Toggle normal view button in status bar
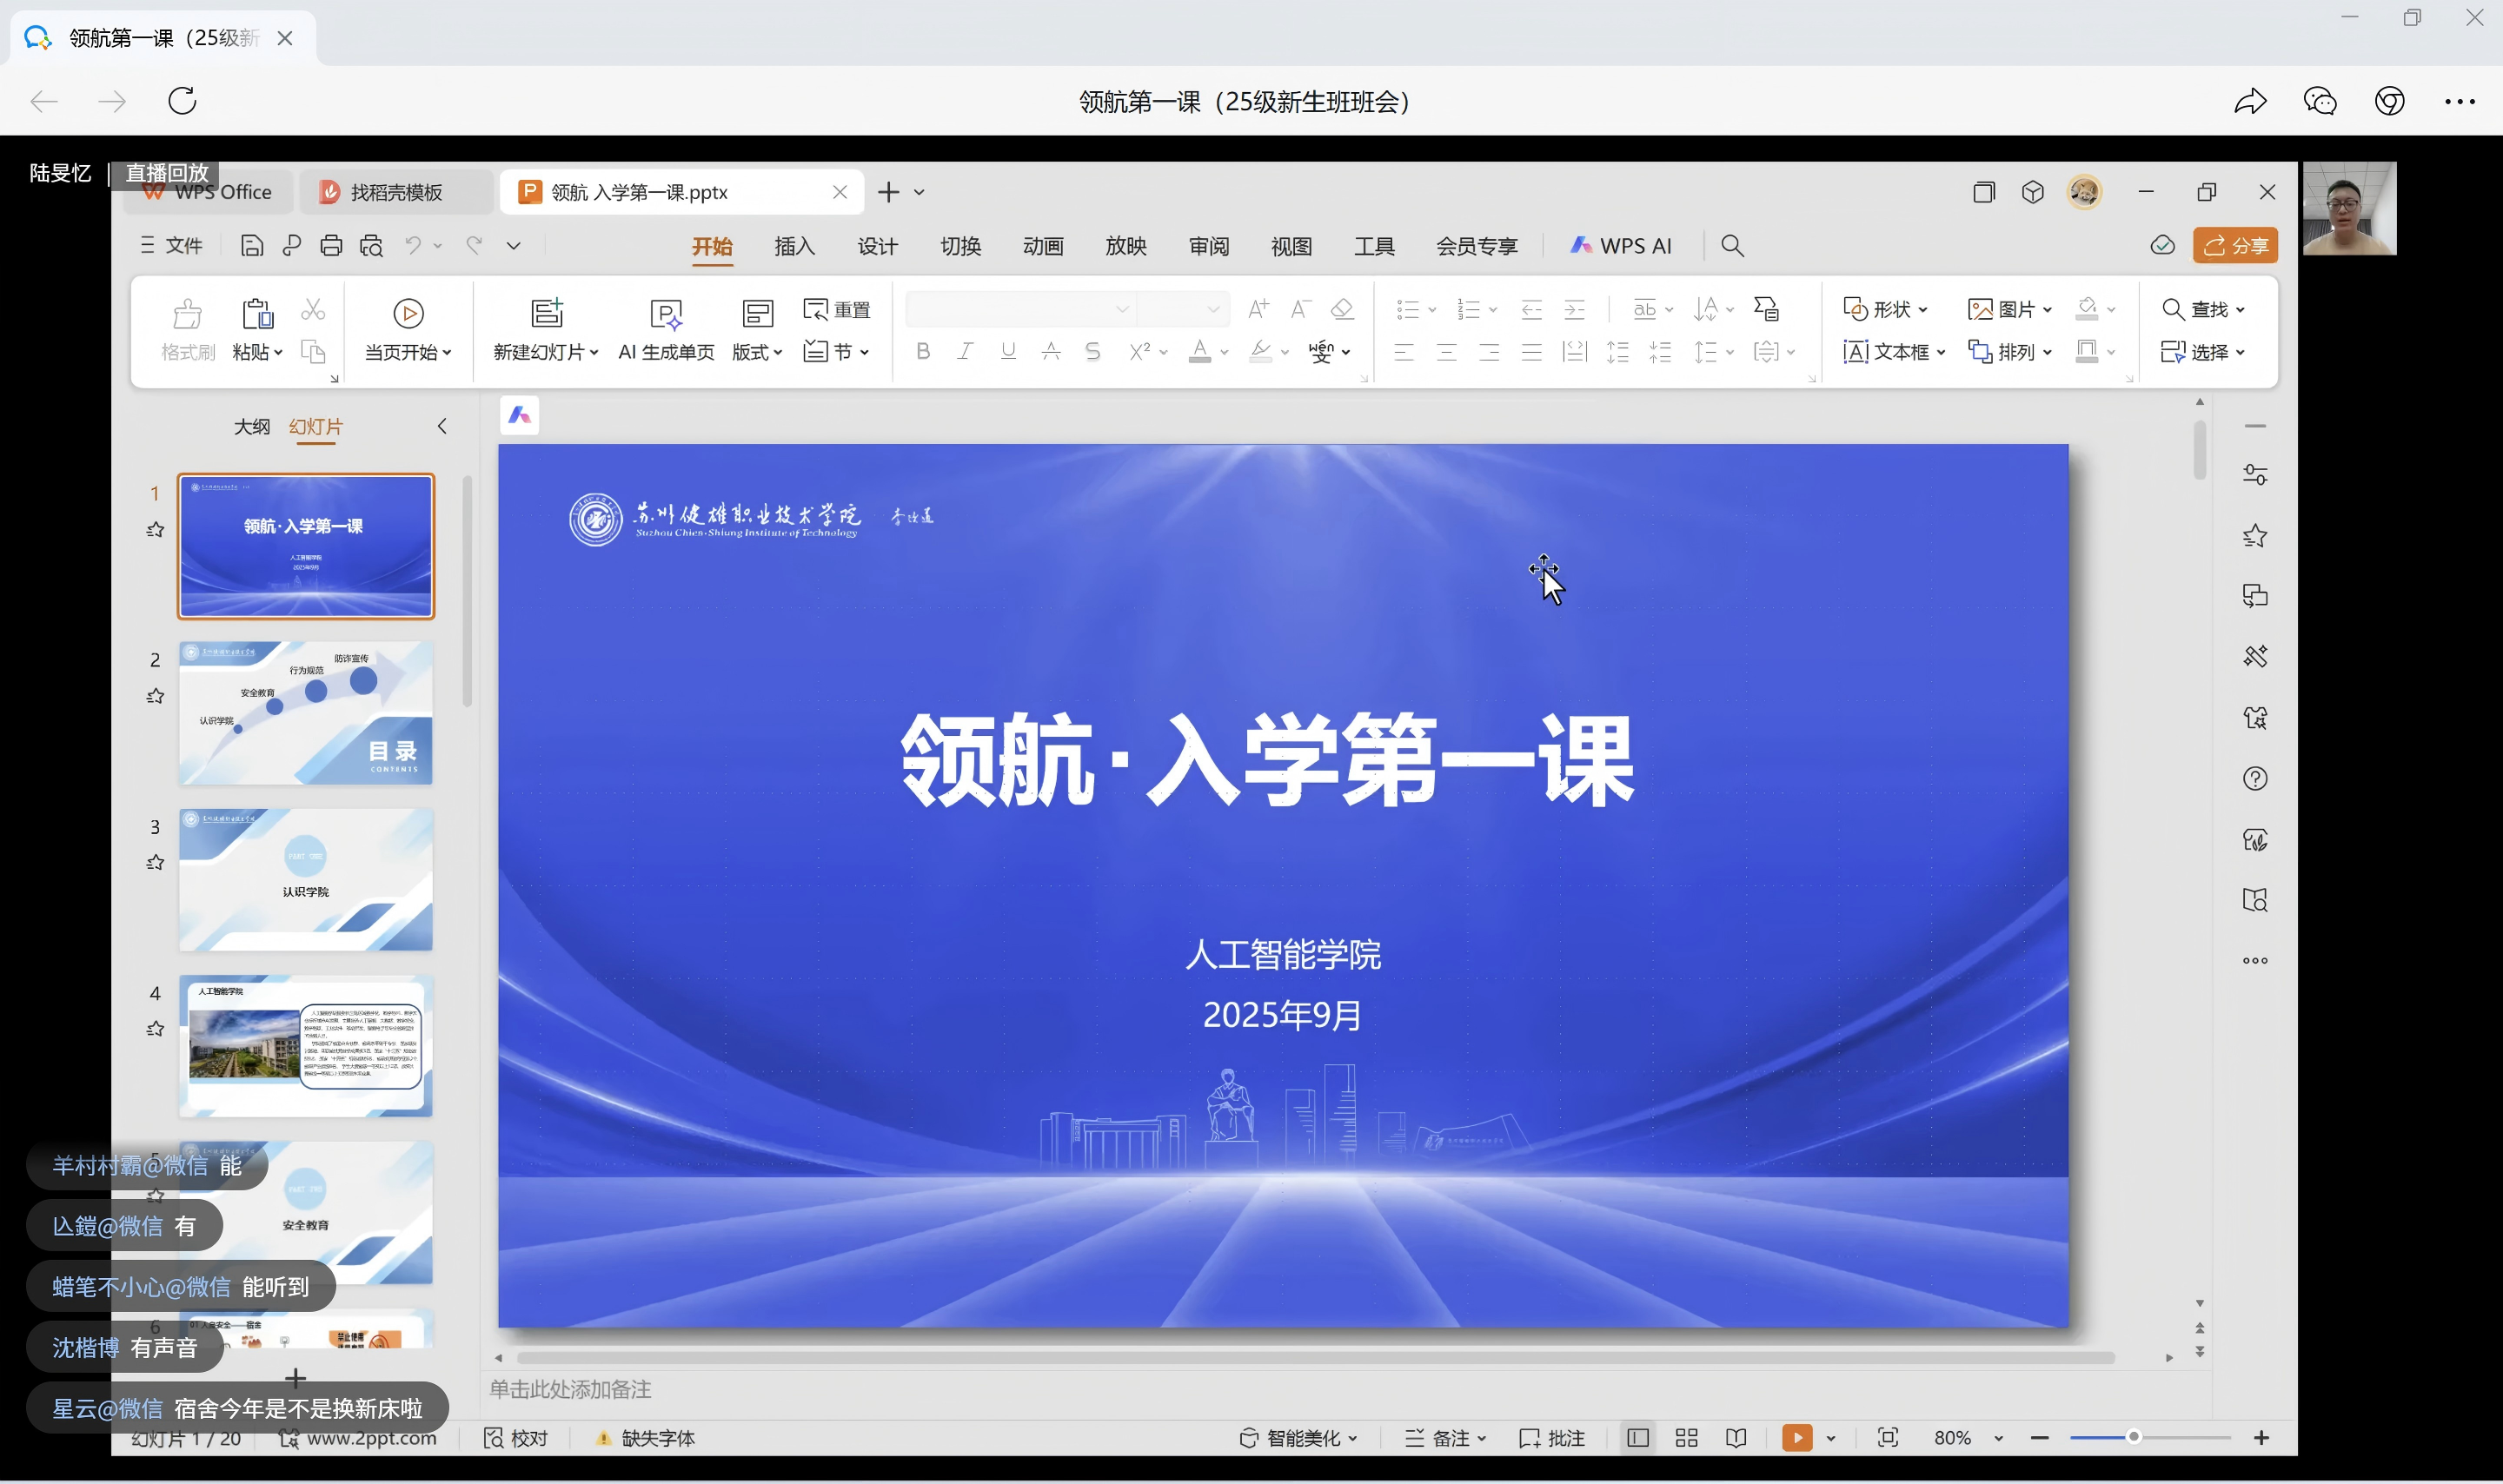 (x=1637, y=1438)
